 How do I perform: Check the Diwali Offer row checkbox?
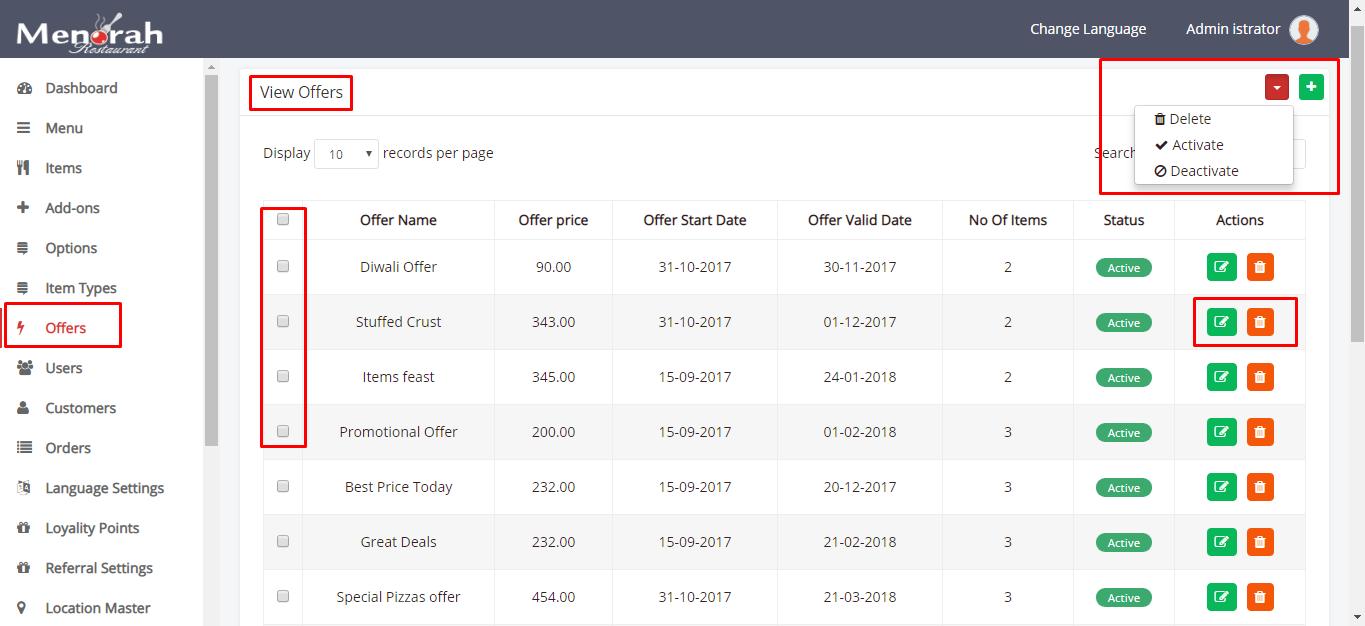(283, 267)
